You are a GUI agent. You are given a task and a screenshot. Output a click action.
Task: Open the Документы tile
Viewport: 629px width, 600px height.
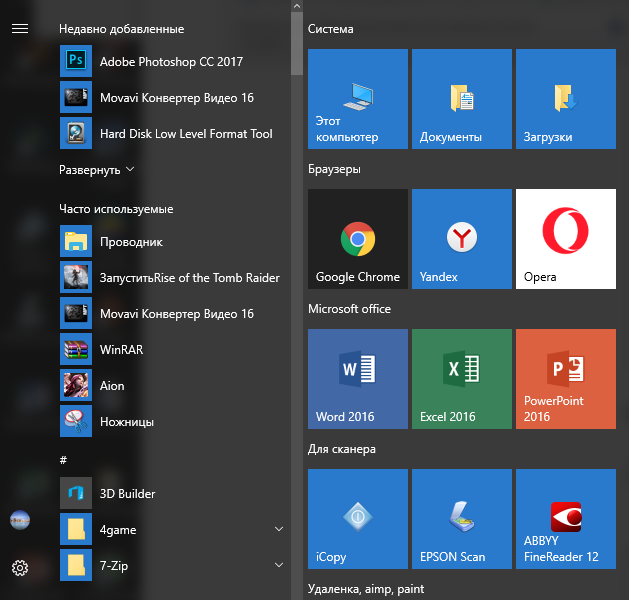tap(462, 99)
